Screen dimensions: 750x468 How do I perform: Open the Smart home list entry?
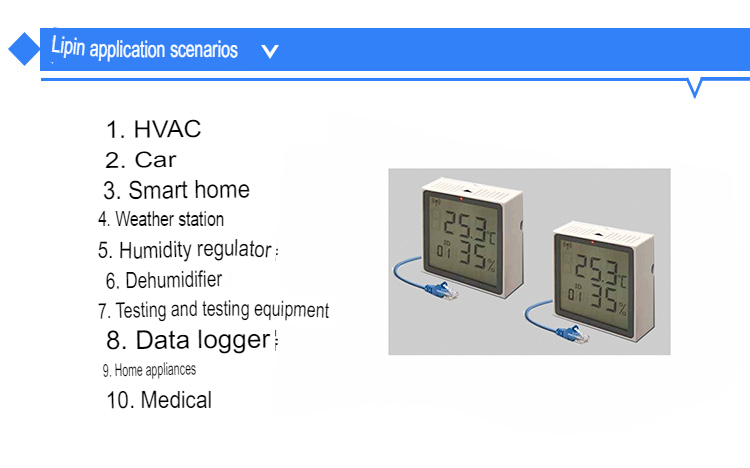[x=176, y=190]
